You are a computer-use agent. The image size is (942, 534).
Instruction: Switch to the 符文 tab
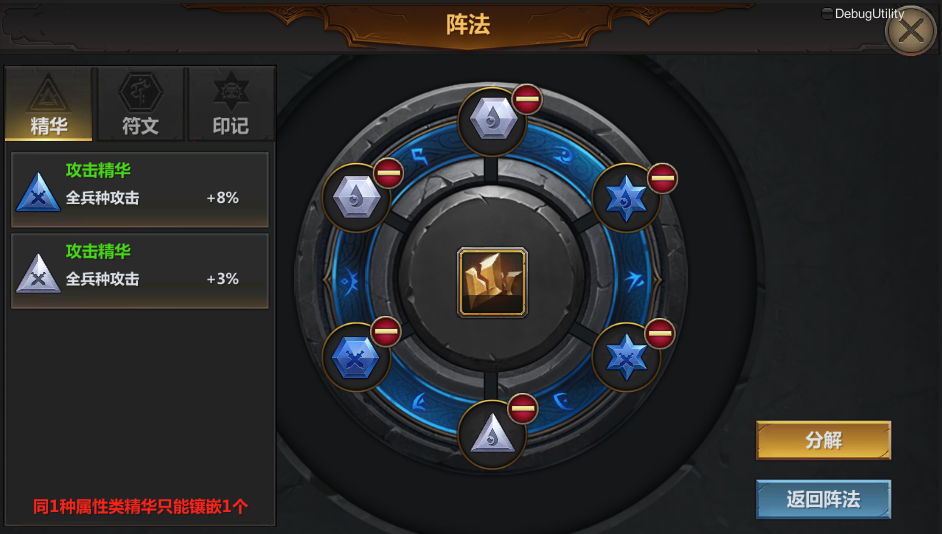pyautogui.click(x=140, y=104)
